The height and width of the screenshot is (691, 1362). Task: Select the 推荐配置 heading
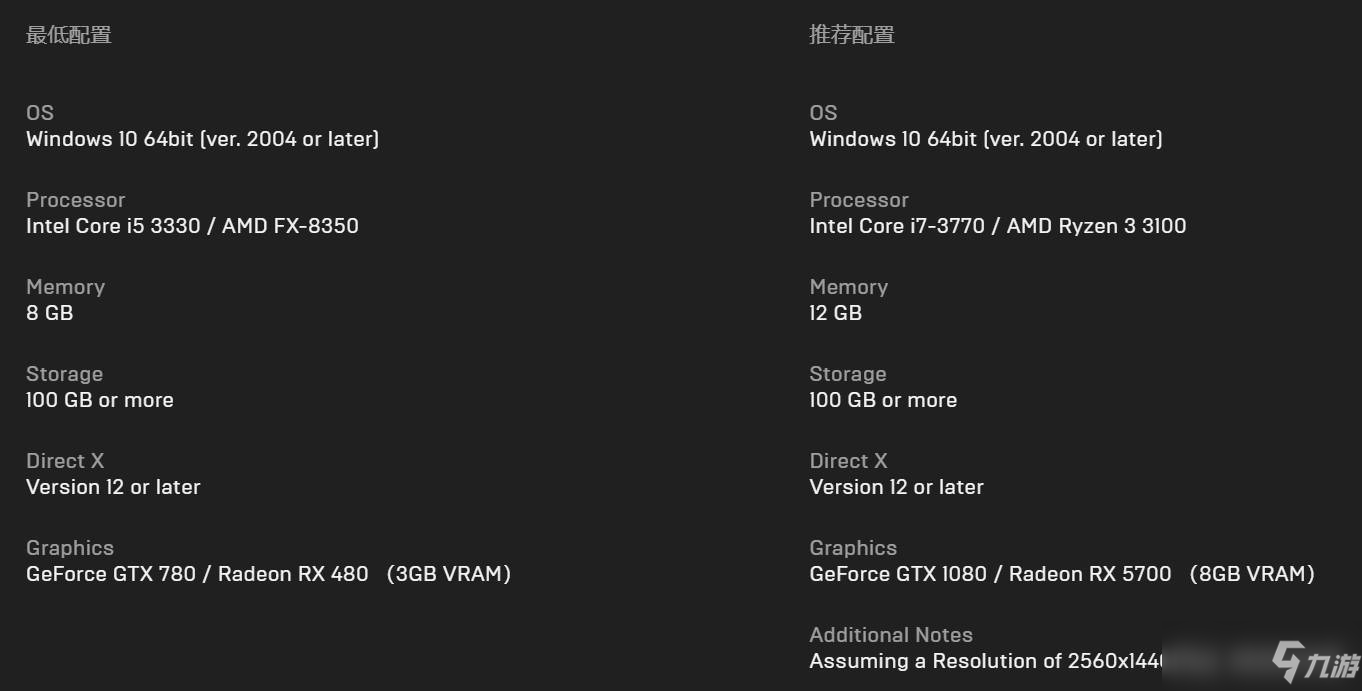[852, 35]
